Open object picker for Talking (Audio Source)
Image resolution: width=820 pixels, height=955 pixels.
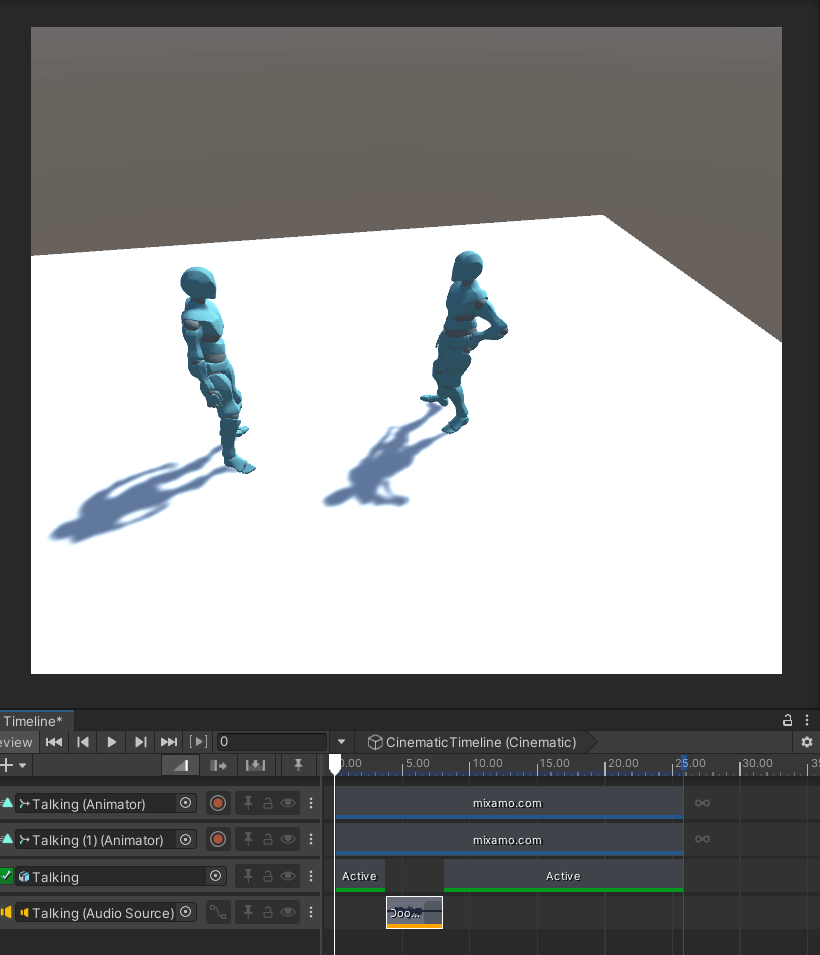point(186,913)
